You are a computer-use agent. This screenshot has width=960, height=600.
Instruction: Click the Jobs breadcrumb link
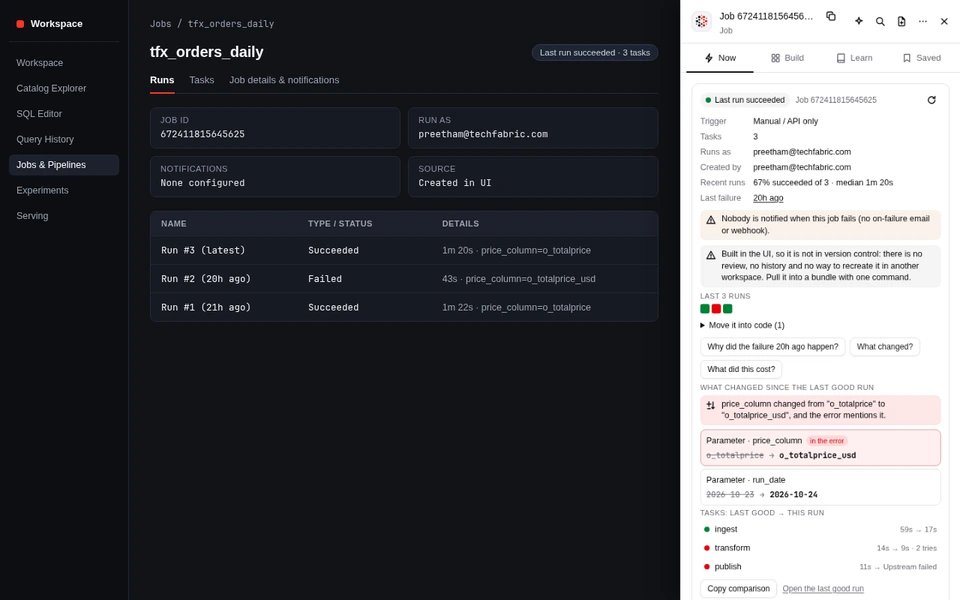click(x=160, y=24)
